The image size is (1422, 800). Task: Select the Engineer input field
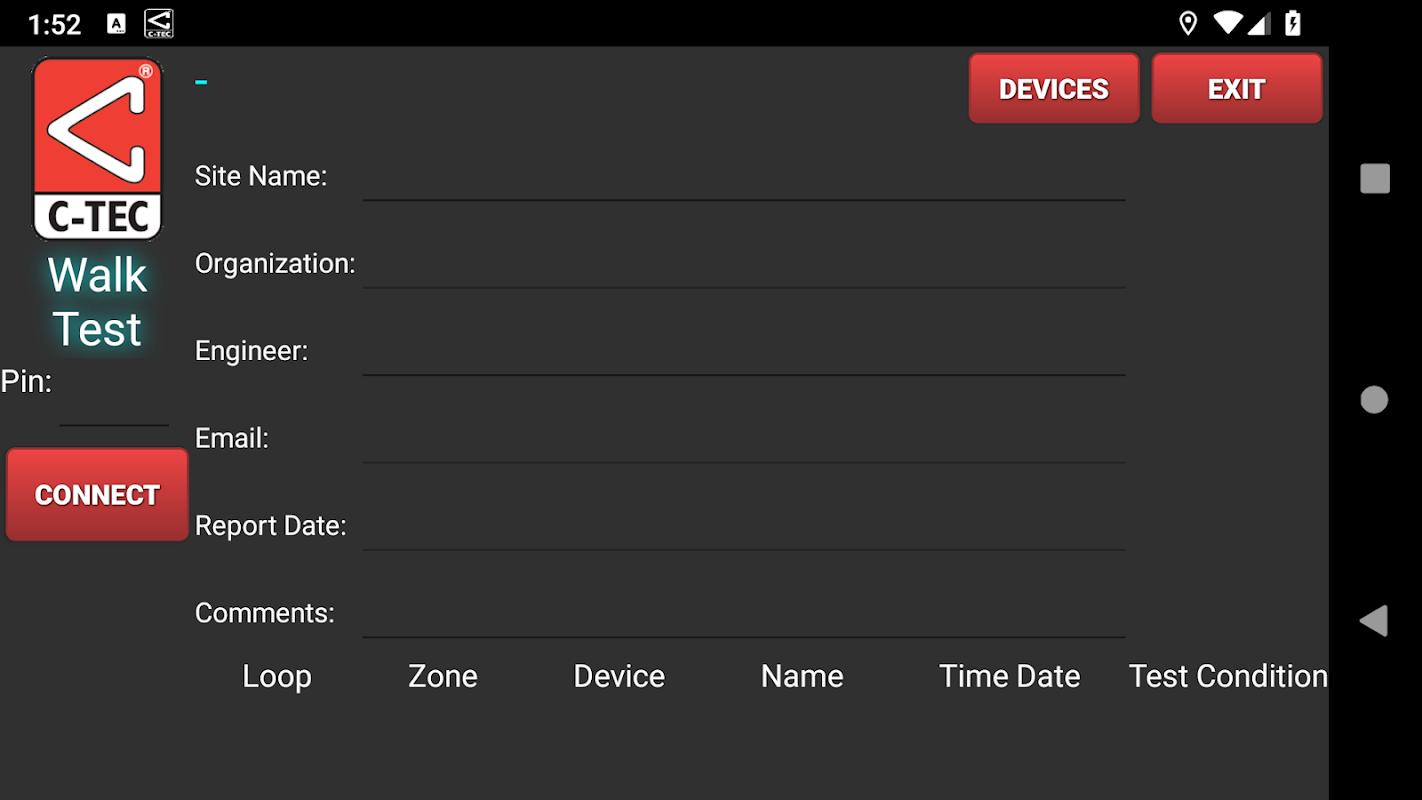[x=743, y=352]
